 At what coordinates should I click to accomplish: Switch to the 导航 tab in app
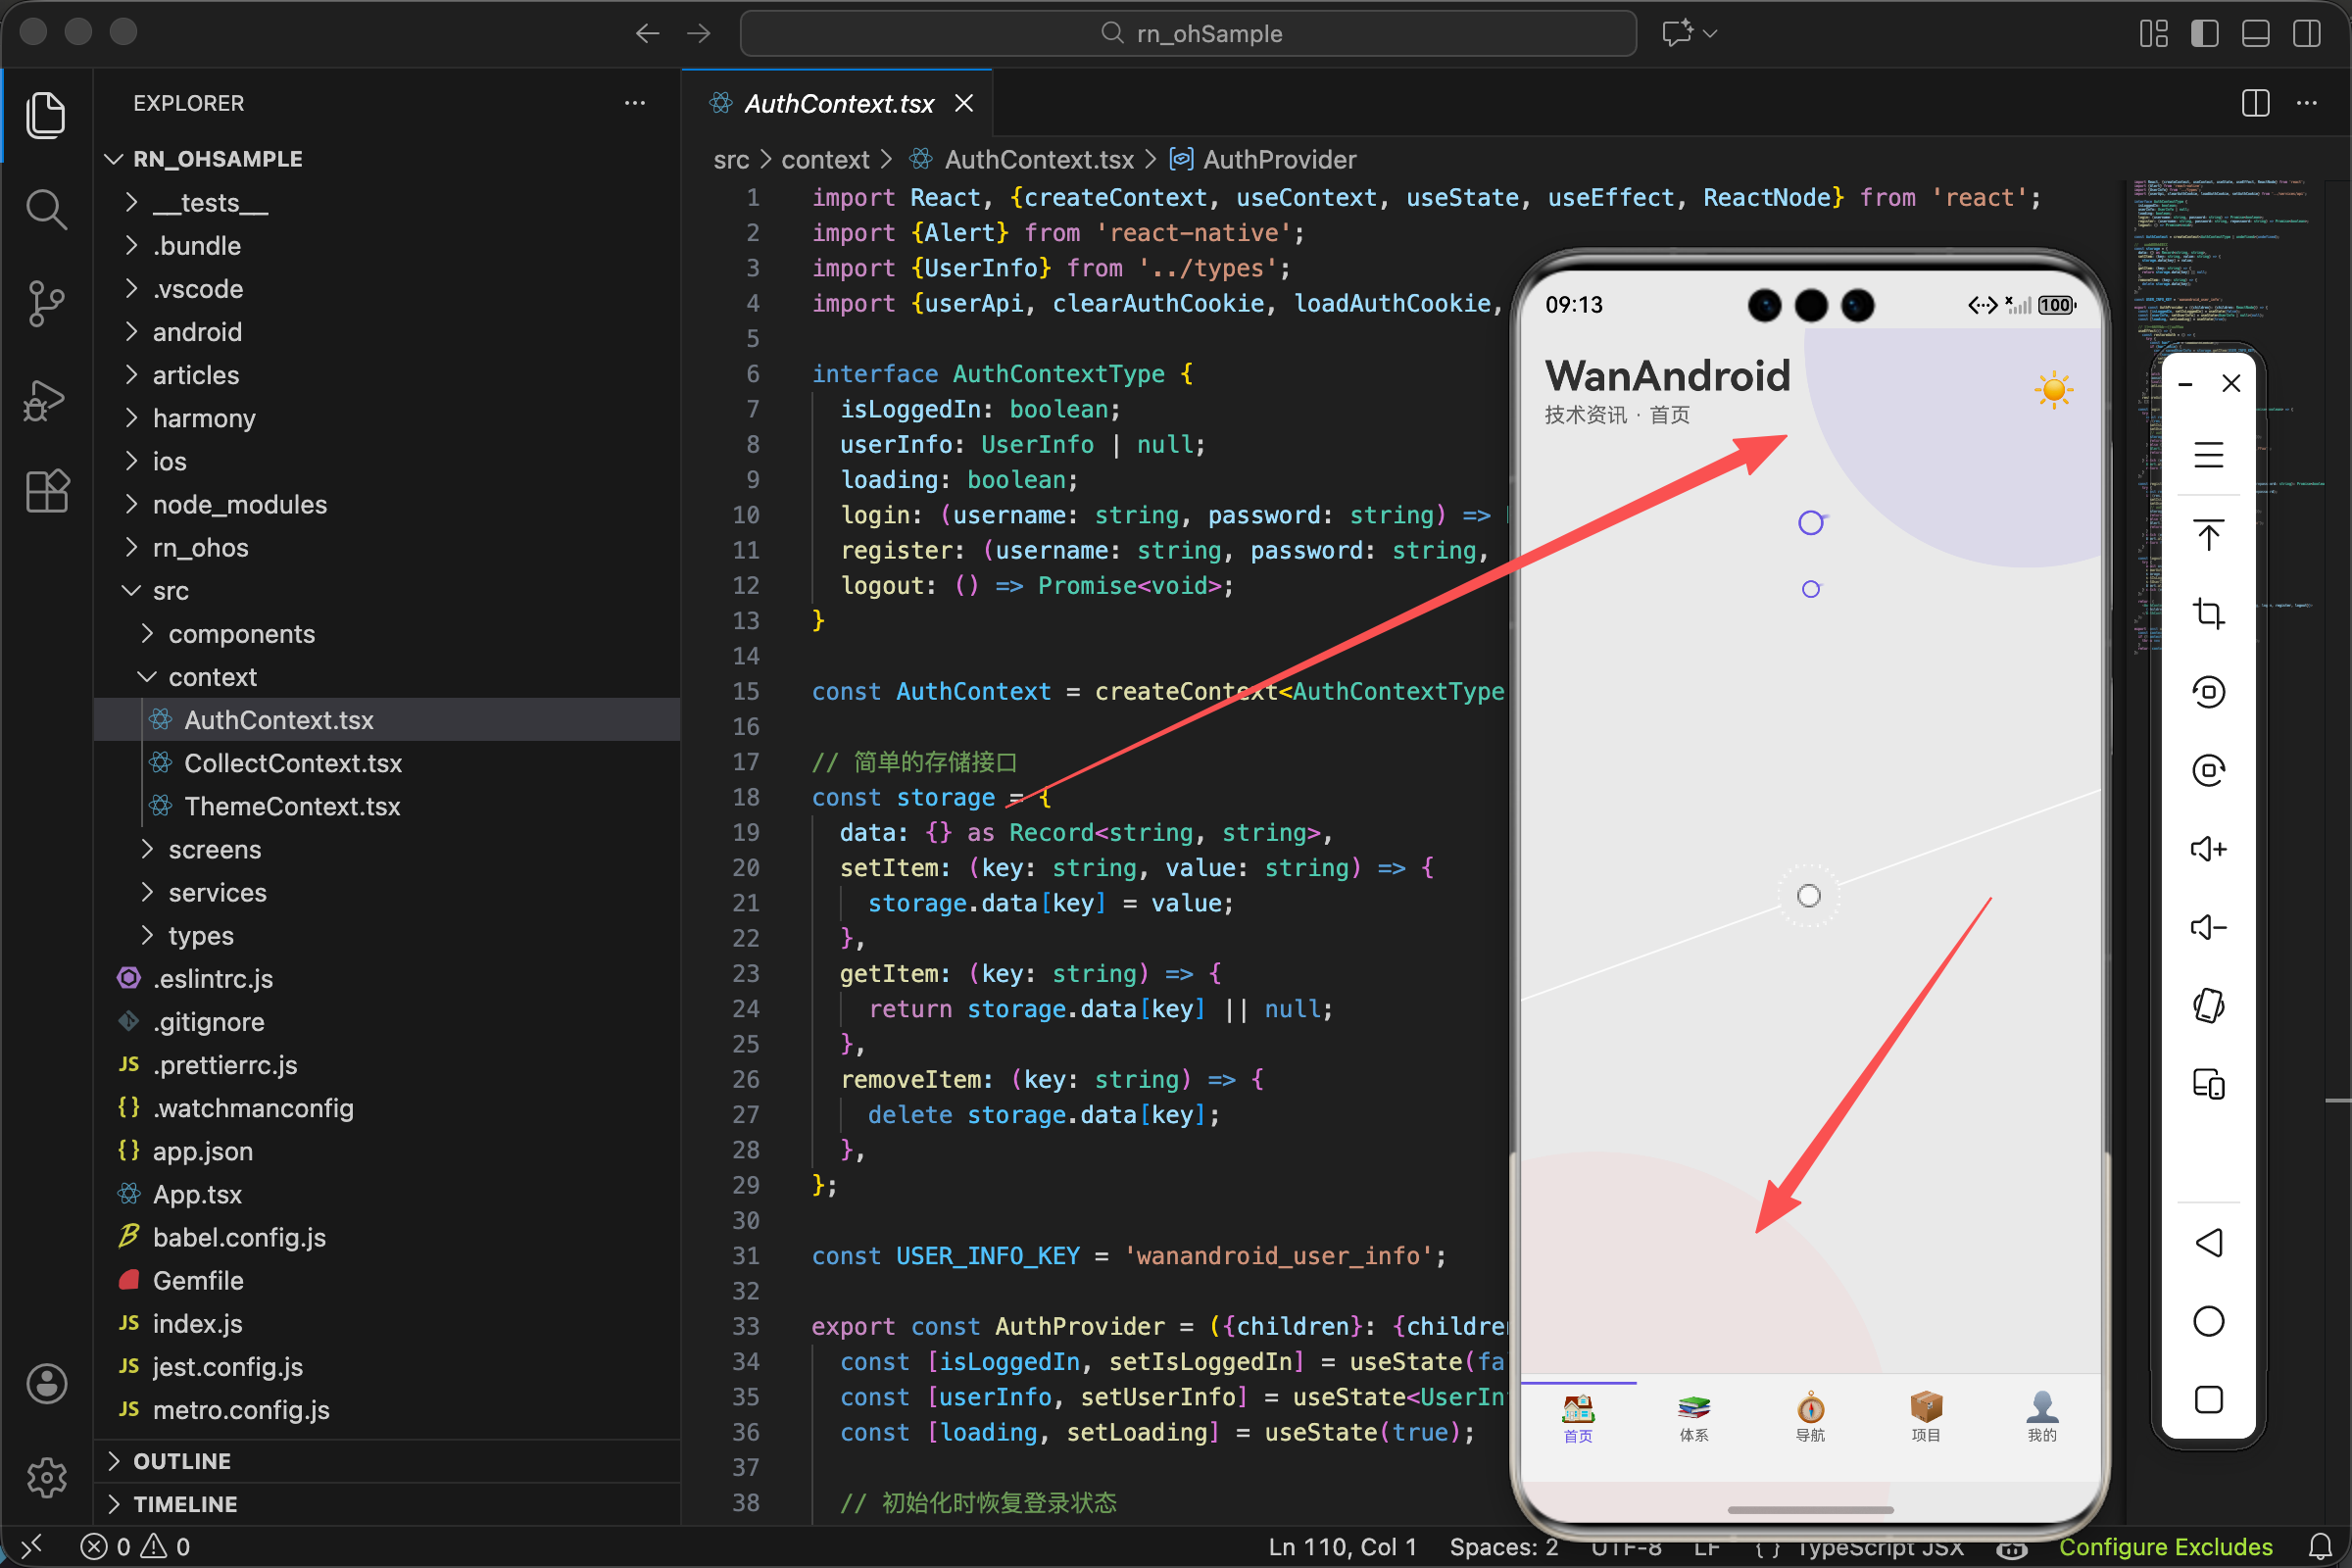(x=1811, y=1419)
